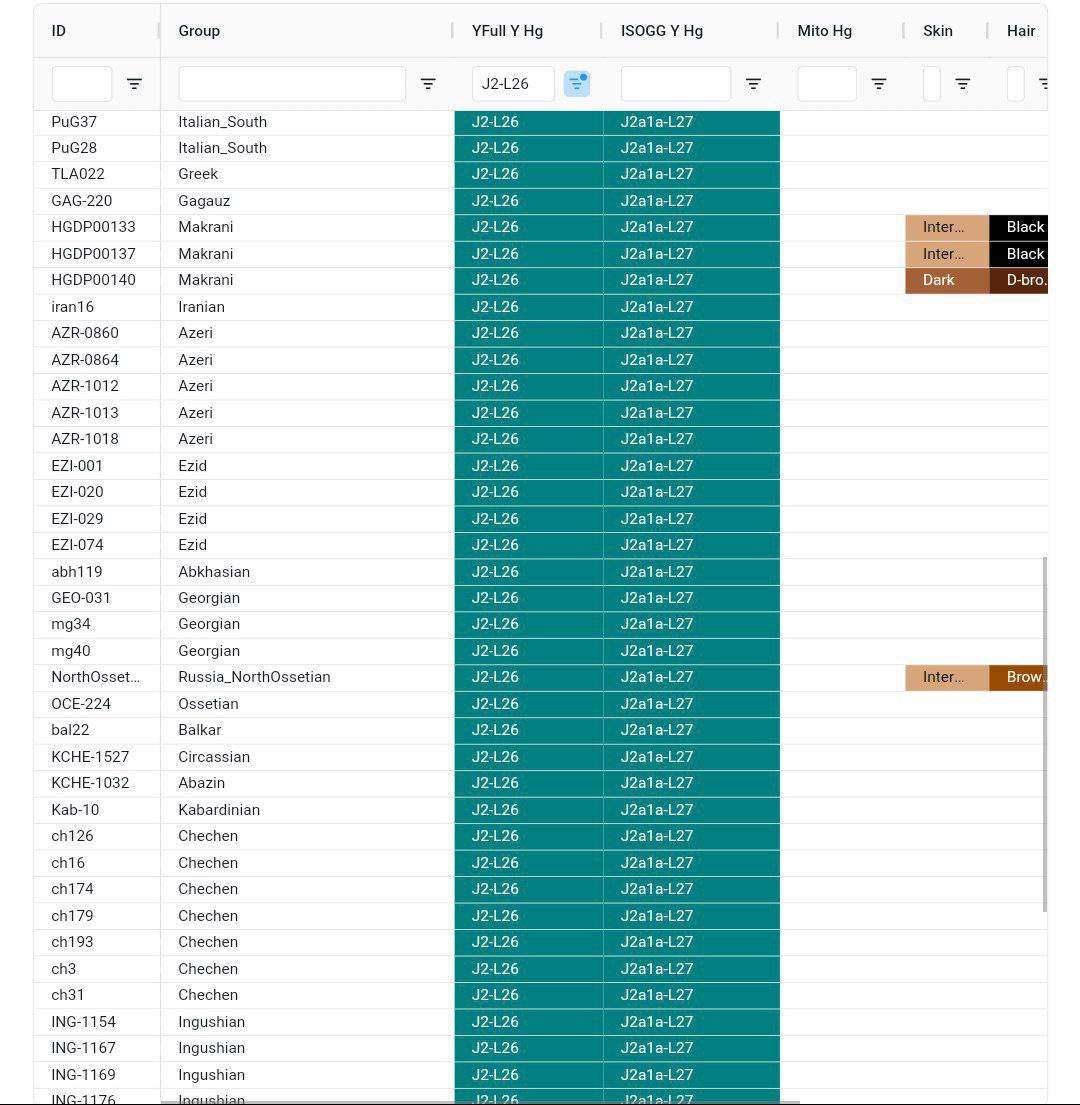
Task: Select the PuG28 ID cell
Action: [x=97, y=148]
